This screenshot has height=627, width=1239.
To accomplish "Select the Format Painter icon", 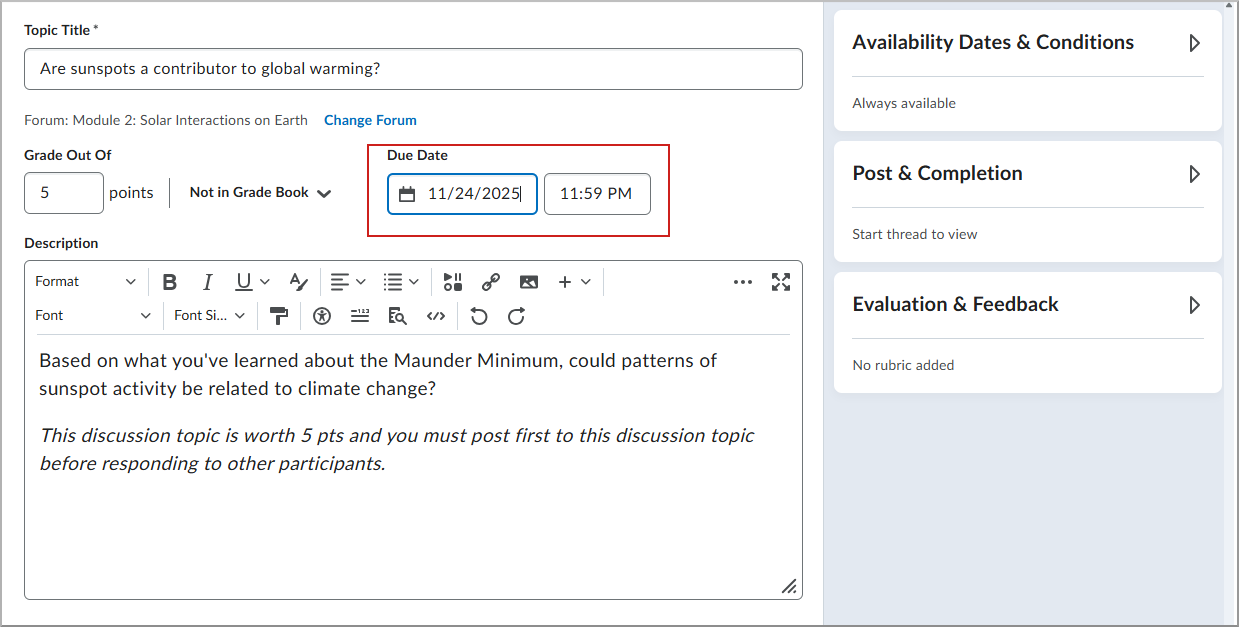I will pyautogui.click(x=279, y=316).
